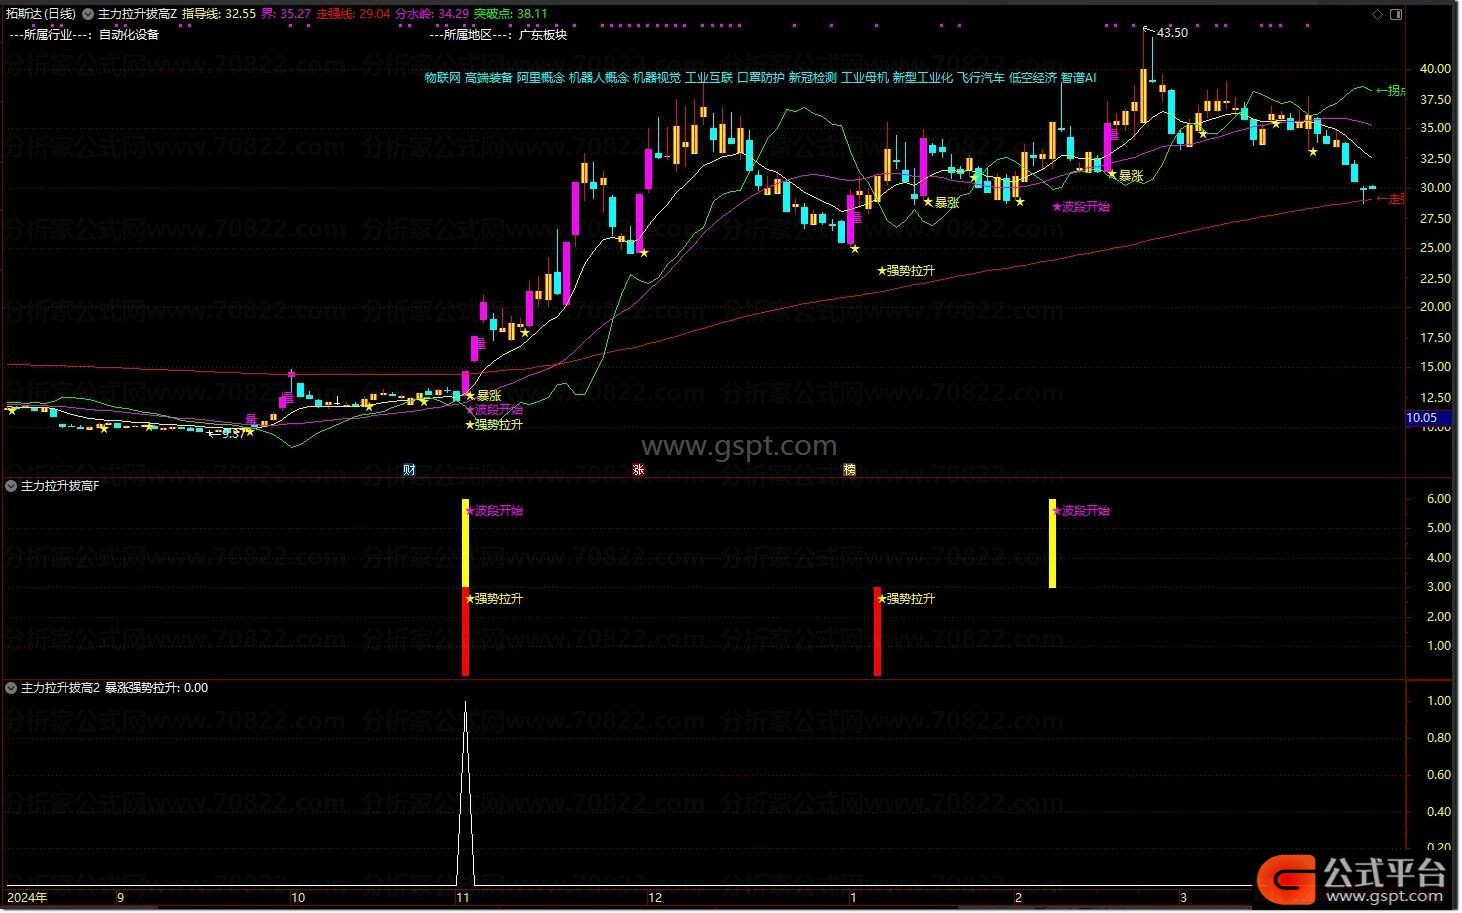Image resolution: width=1462 pixels, height=913 pixels.
Task: Click the 暴涨强势拉升: 0.00 readout
Action: (157, 688)
